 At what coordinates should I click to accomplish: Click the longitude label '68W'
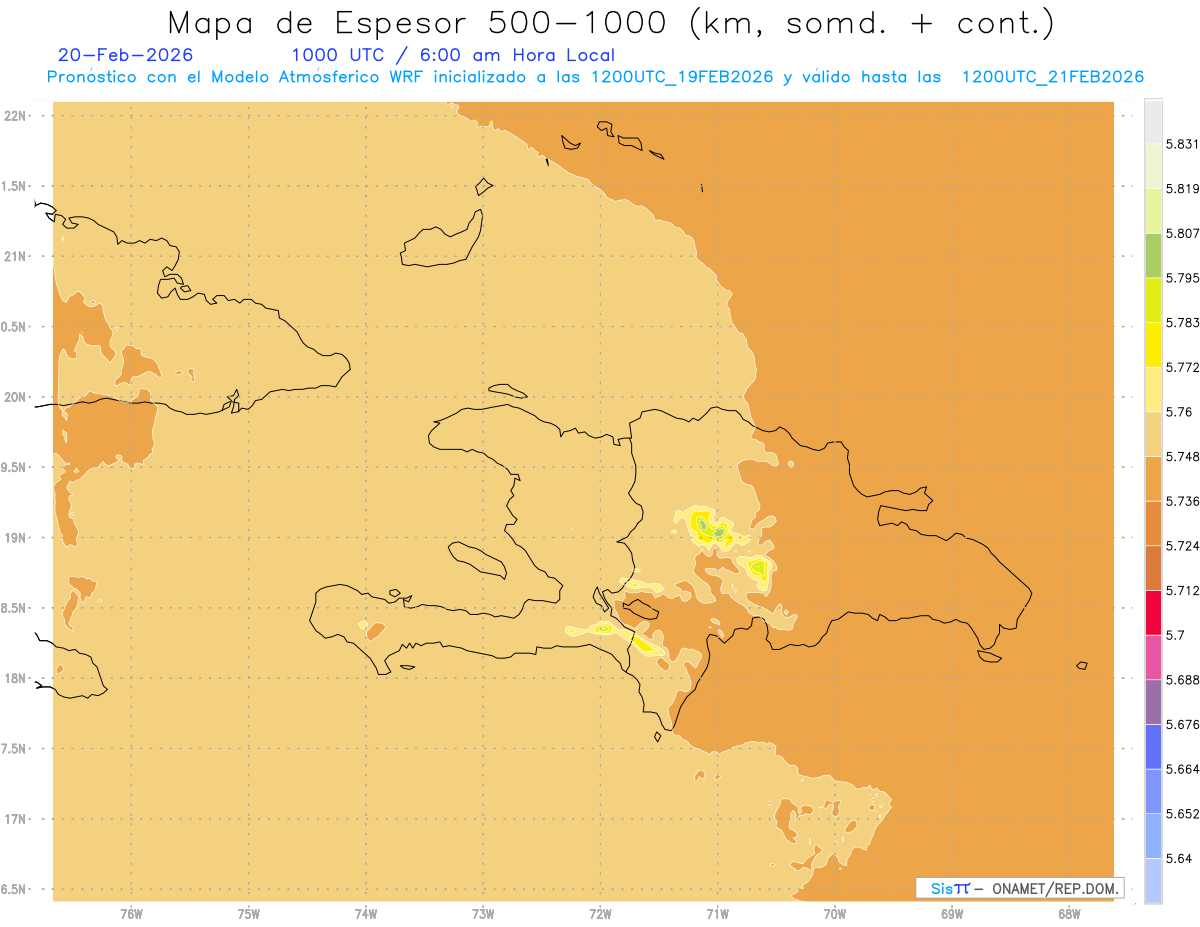click(1069, 913)
